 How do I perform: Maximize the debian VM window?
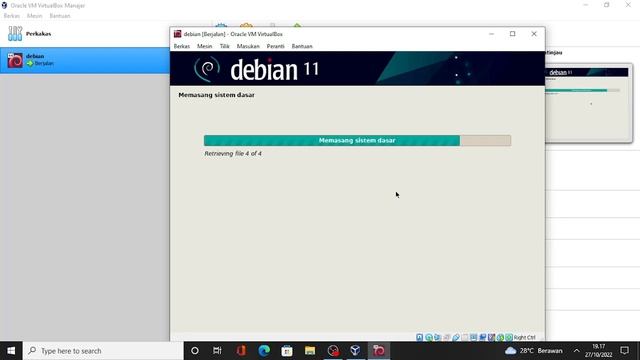click(x=513, y=34)
